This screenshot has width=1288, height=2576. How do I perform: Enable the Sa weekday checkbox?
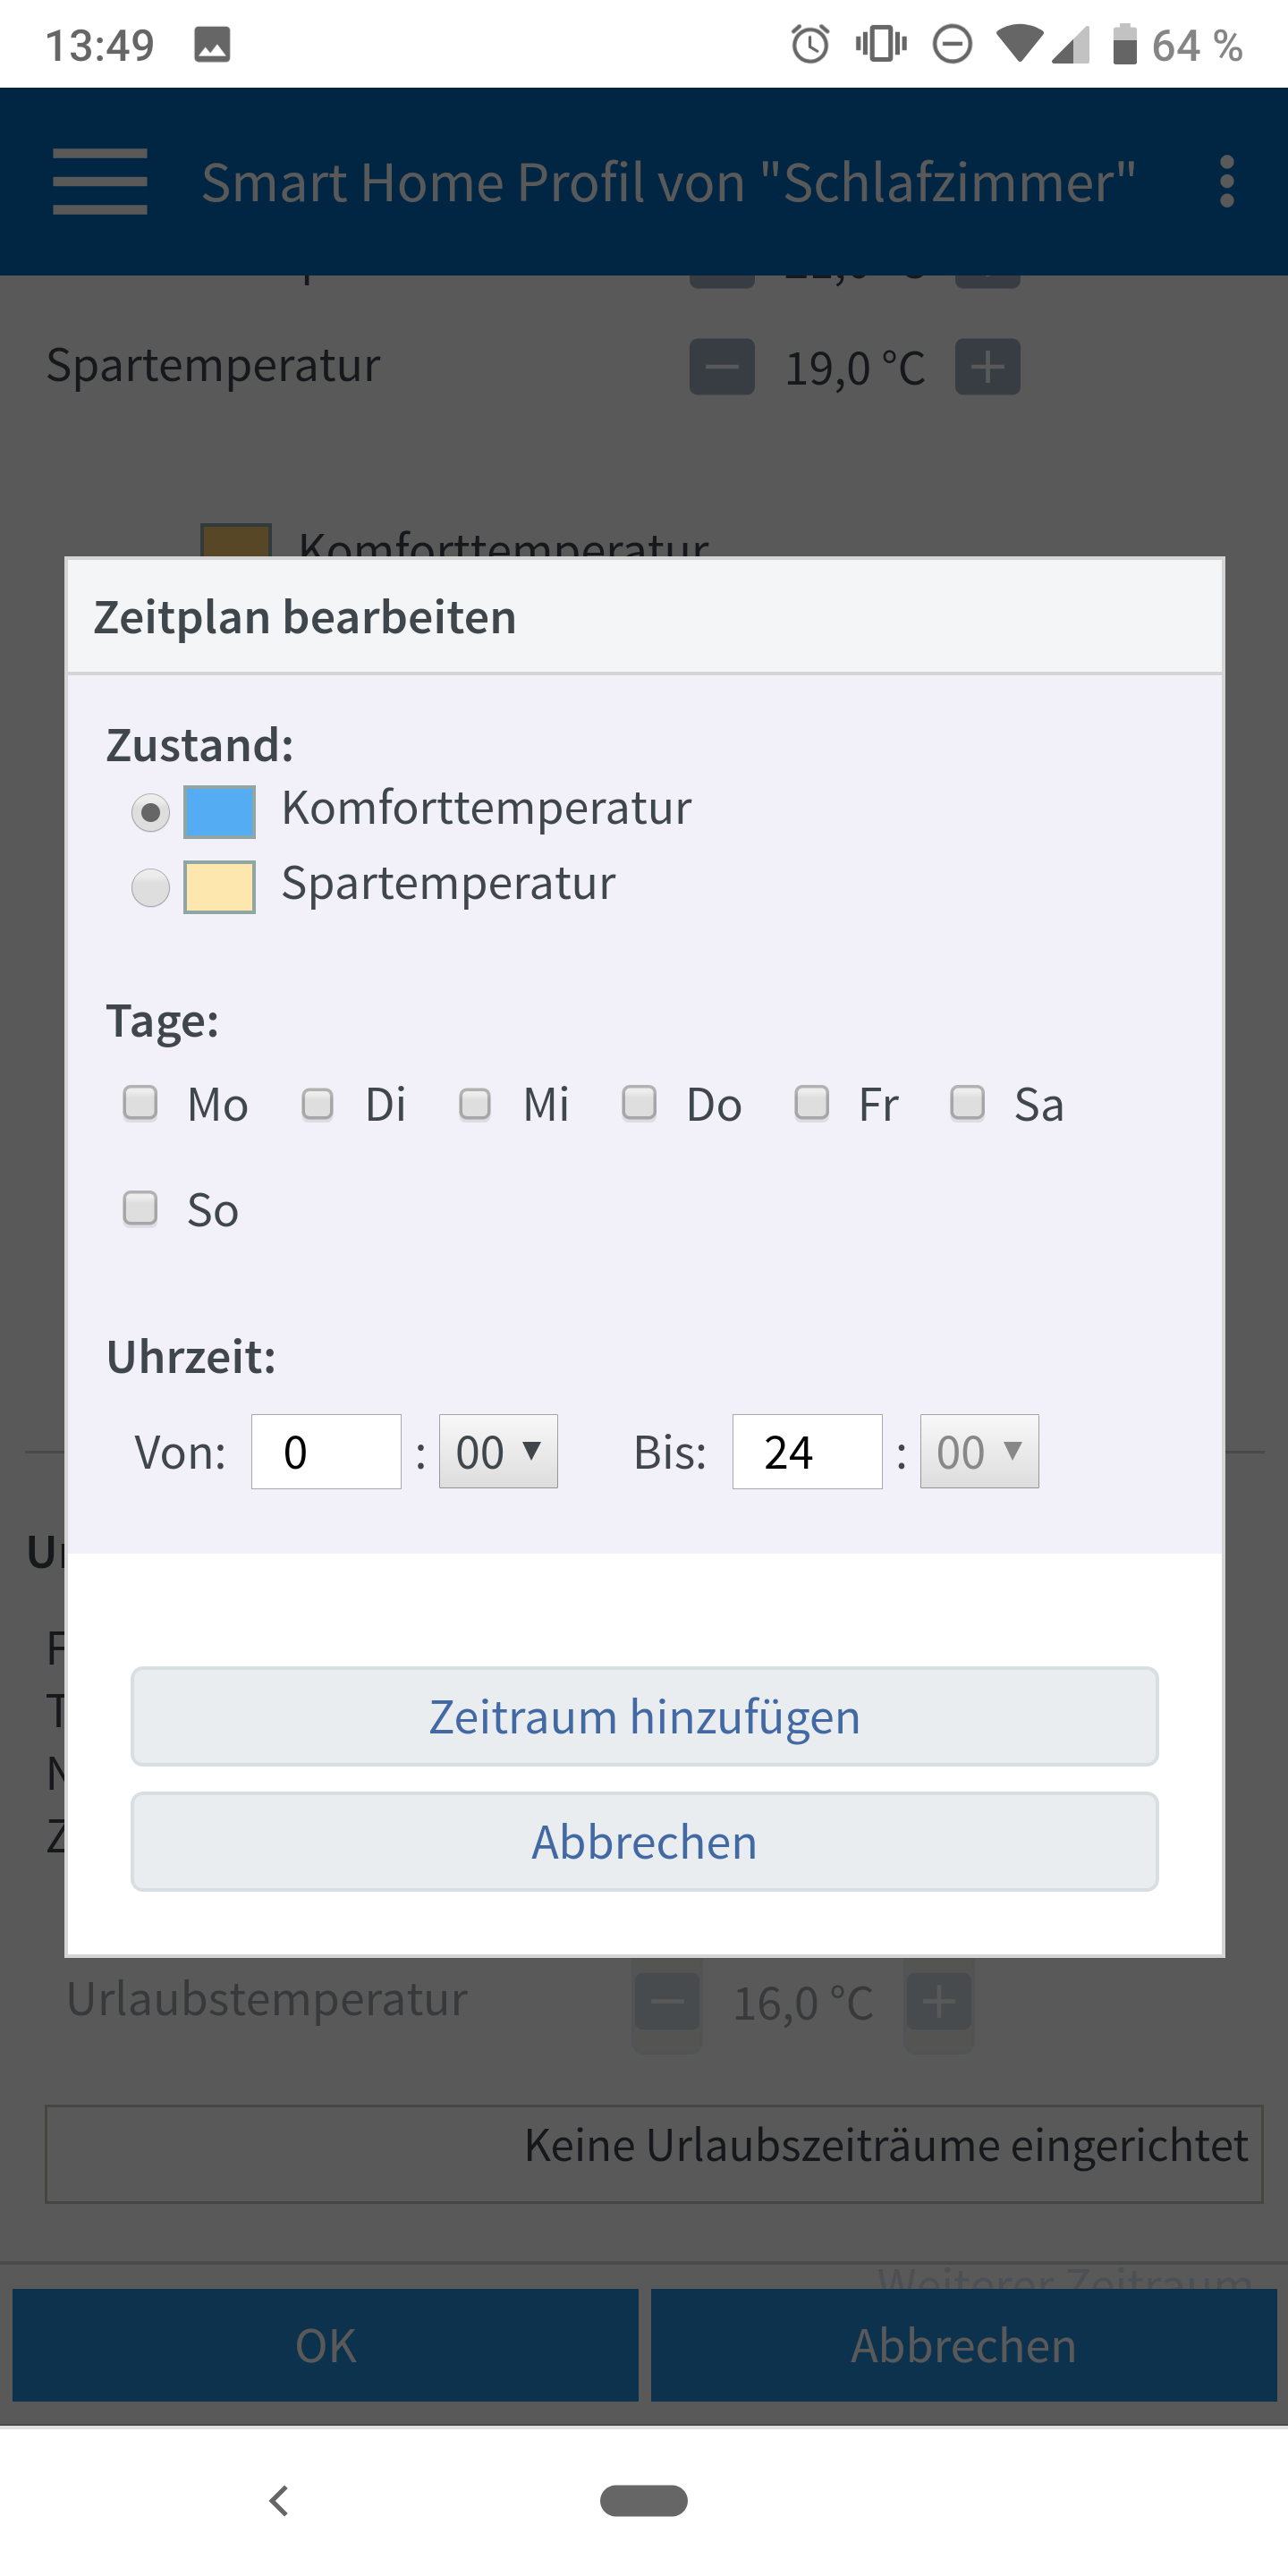click(967, 1103)
